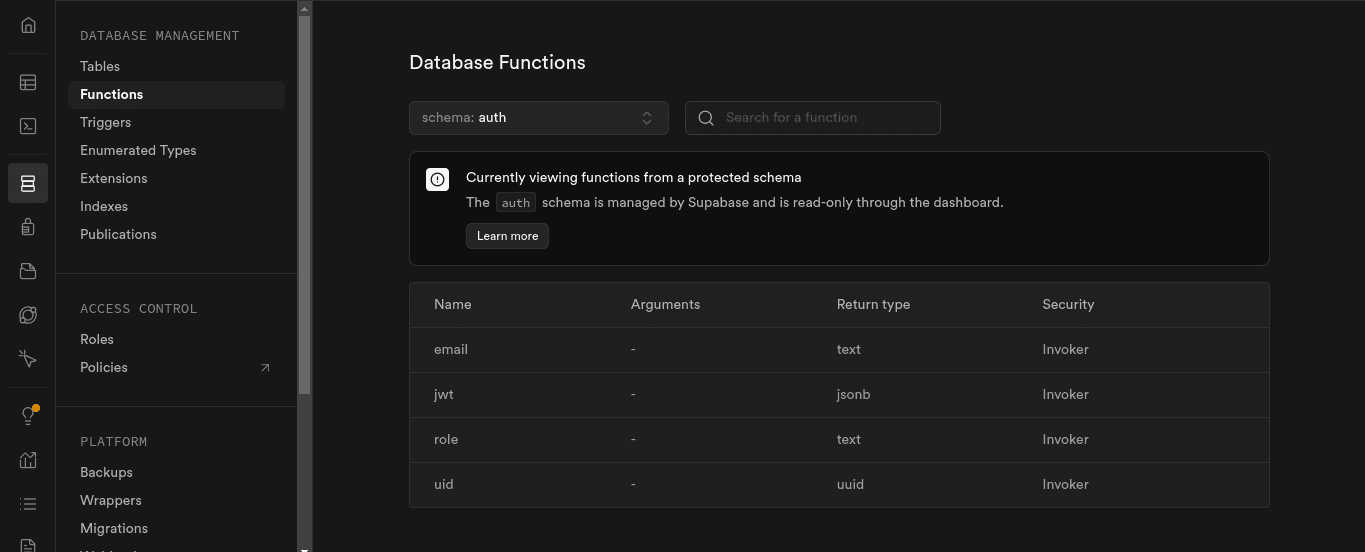1365x552 pixels.
Task: Open Roles under Access Control
Action: click(97, 339)
